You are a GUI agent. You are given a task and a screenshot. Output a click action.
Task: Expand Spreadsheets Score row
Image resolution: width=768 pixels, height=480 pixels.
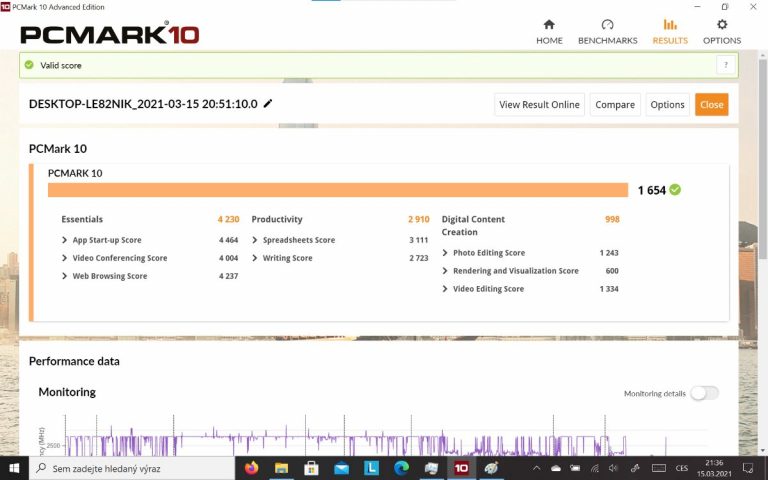[255, 240]
